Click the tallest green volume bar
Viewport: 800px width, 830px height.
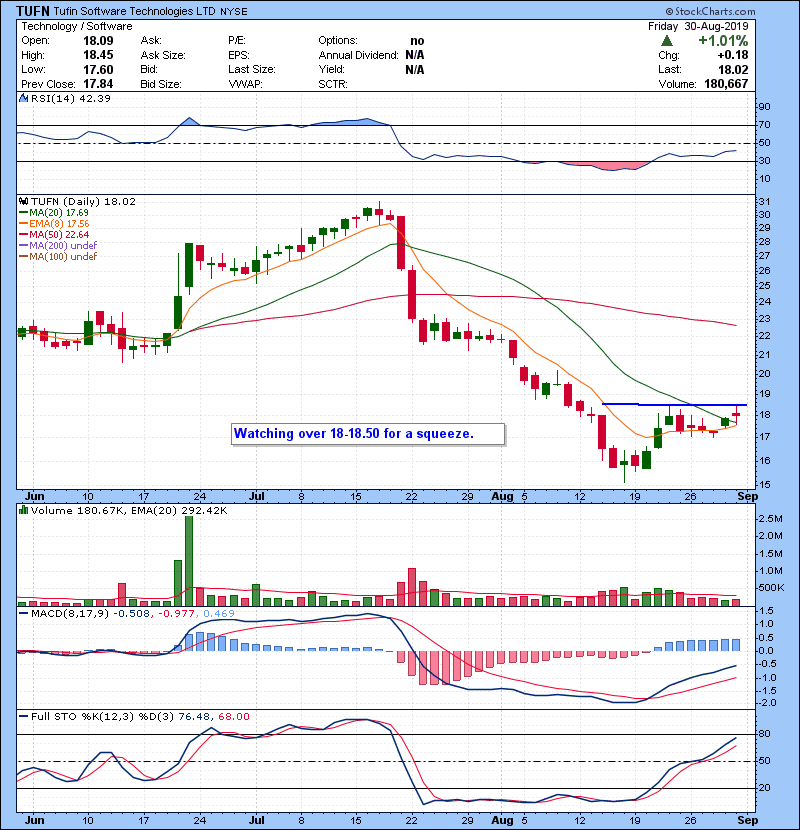click(189, 561)
